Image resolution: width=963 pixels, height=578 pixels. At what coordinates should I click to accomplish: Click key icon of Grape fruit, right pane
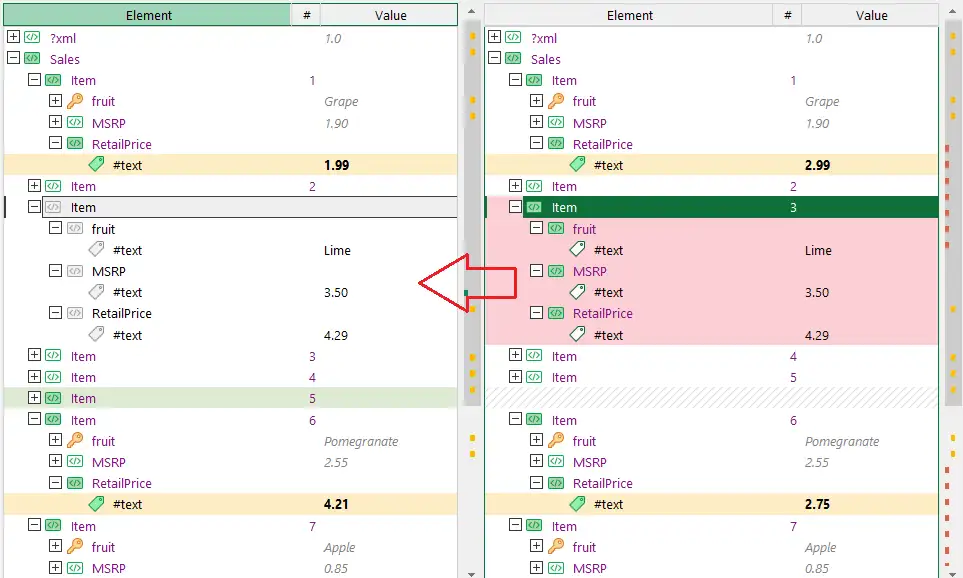tap(556, 101)
